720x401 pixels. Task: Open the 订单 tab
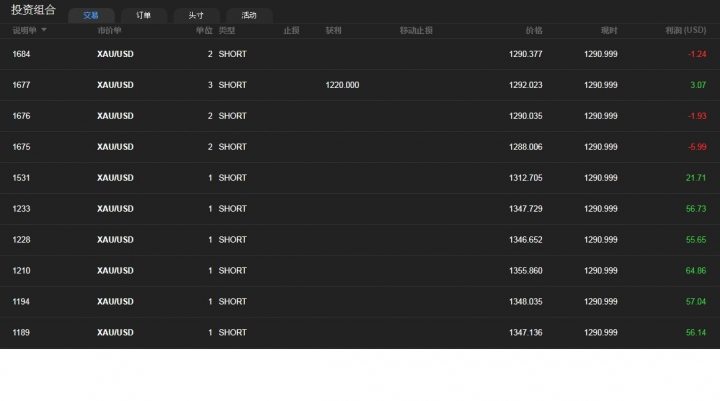tap(144, 16)
